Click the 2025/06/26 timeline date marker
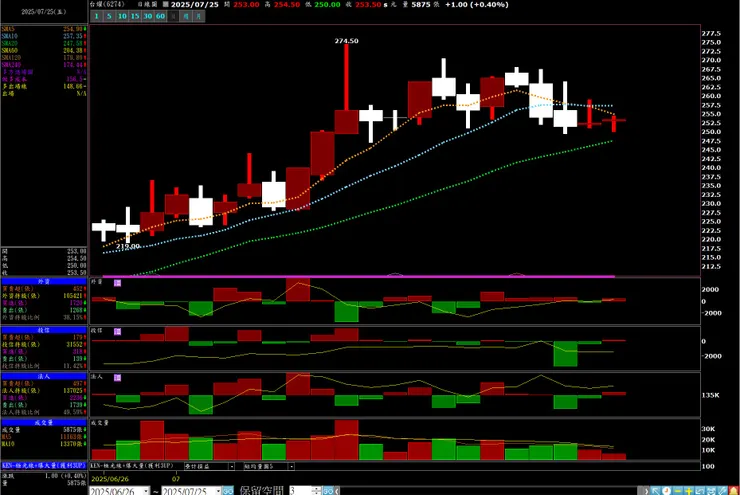The image size is (740, 495). [x=110, y=479]
